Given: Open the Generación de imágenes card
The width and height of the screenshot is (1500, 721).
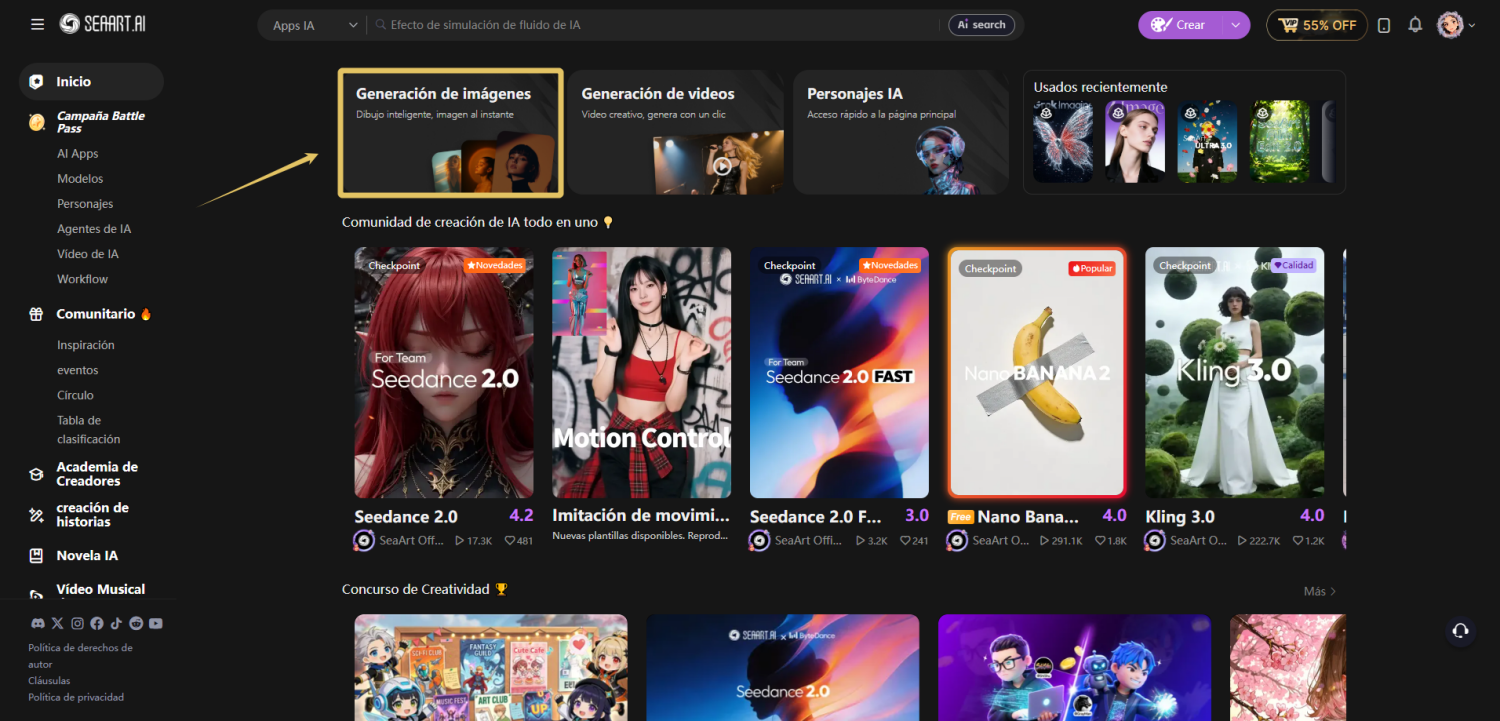Looking at the screenshot, I should pyautogui.click(x=451, y=133).
